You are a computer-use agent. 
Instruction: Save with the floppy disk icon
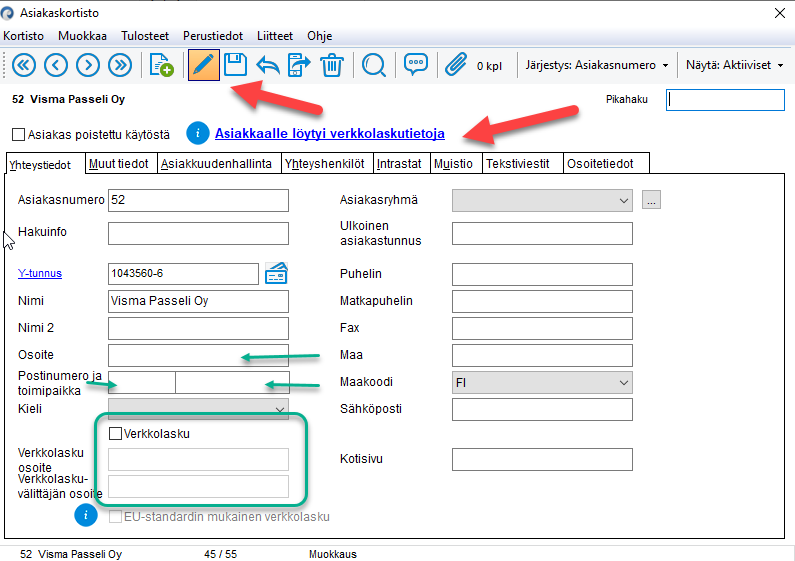point(235,65)
